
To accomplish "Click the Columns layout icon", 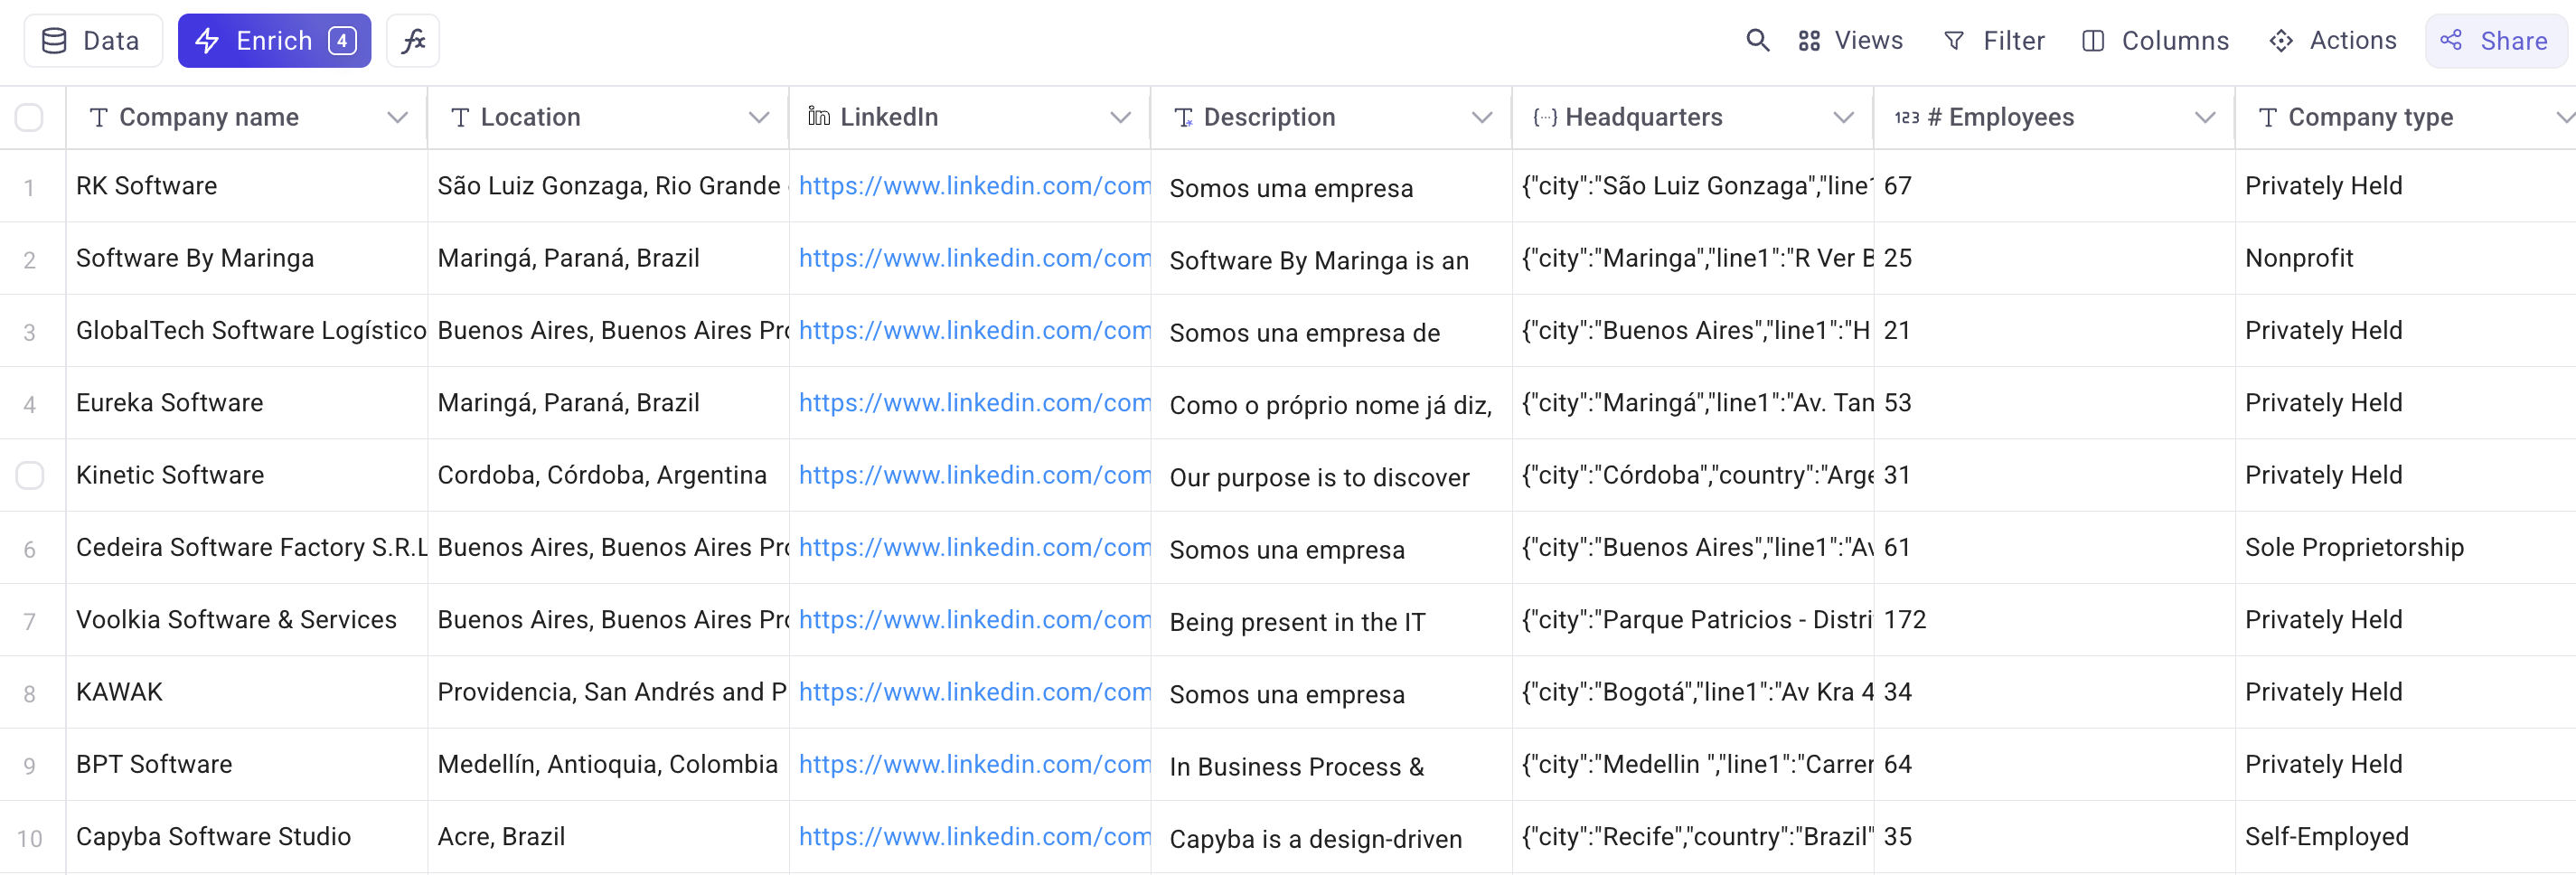I will pyautogui.click(x=2093, y=41).
